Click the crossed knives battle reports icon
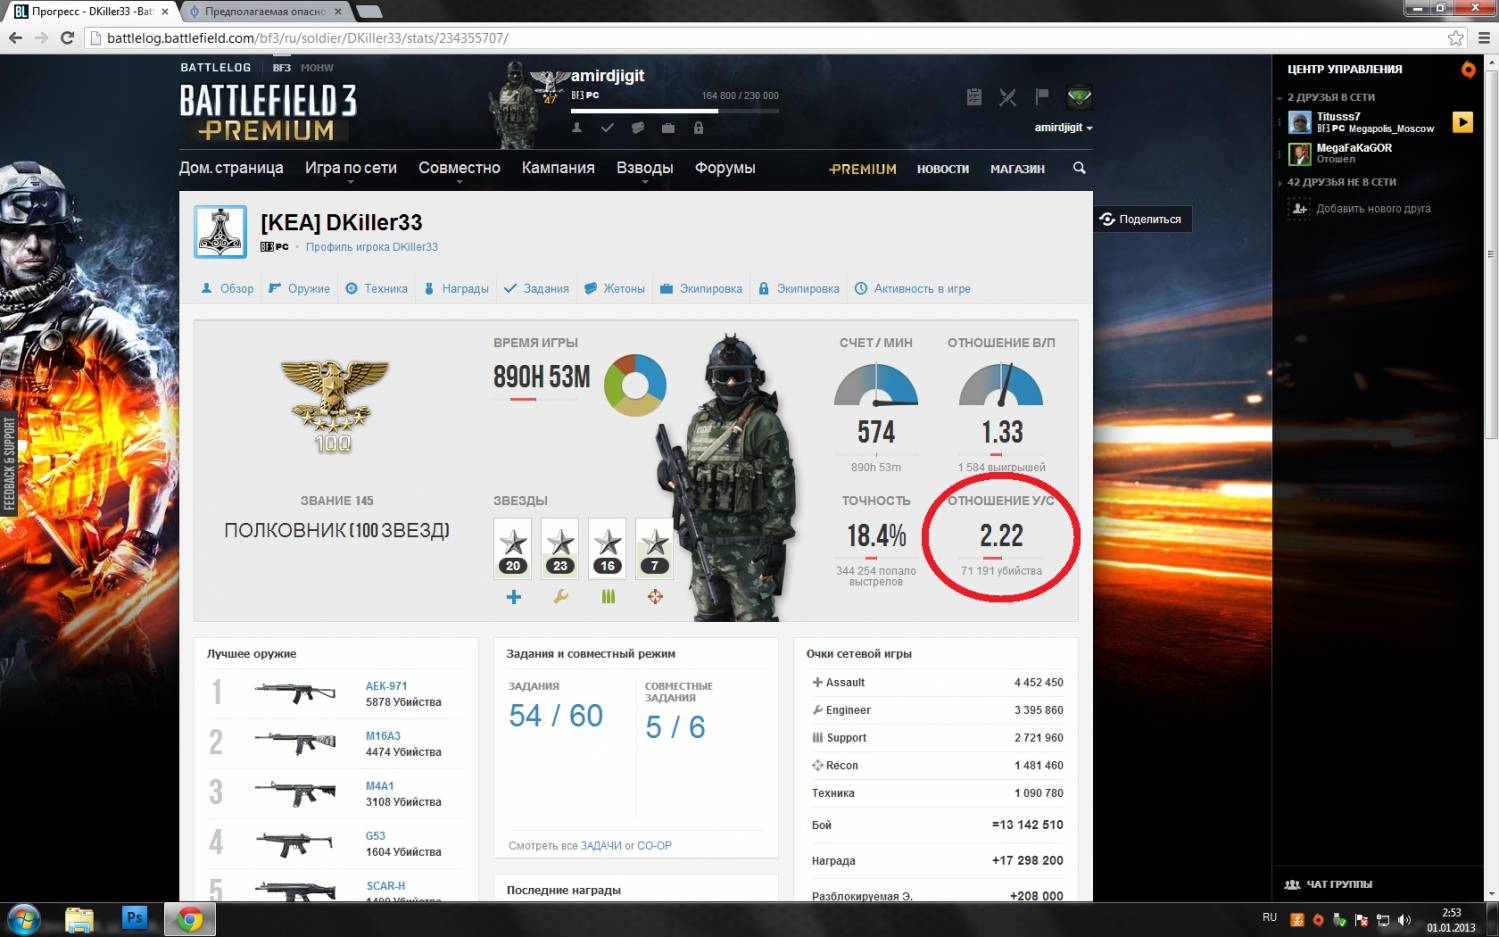1499x937 pixels. pos(1007,97)
